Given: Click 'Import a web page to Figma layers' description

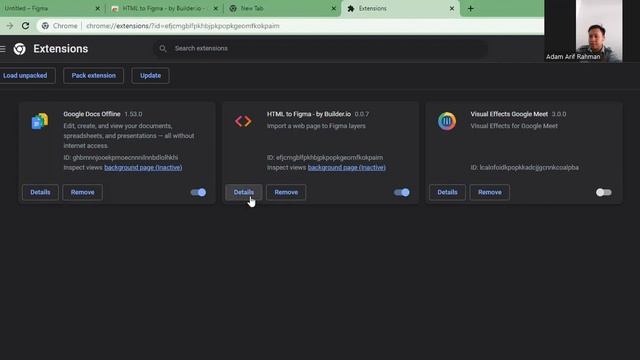Looking at the screenshot, I should pyautogui.click(x=316, y=126).
